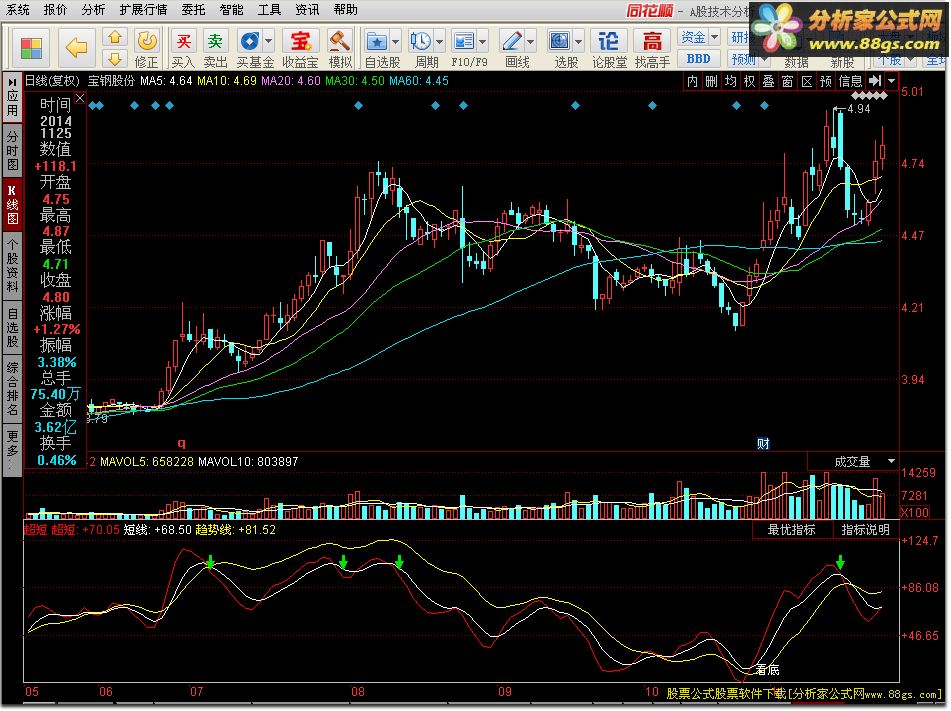
Task: Click the 找高手 icon
Action: coord(652,47)
